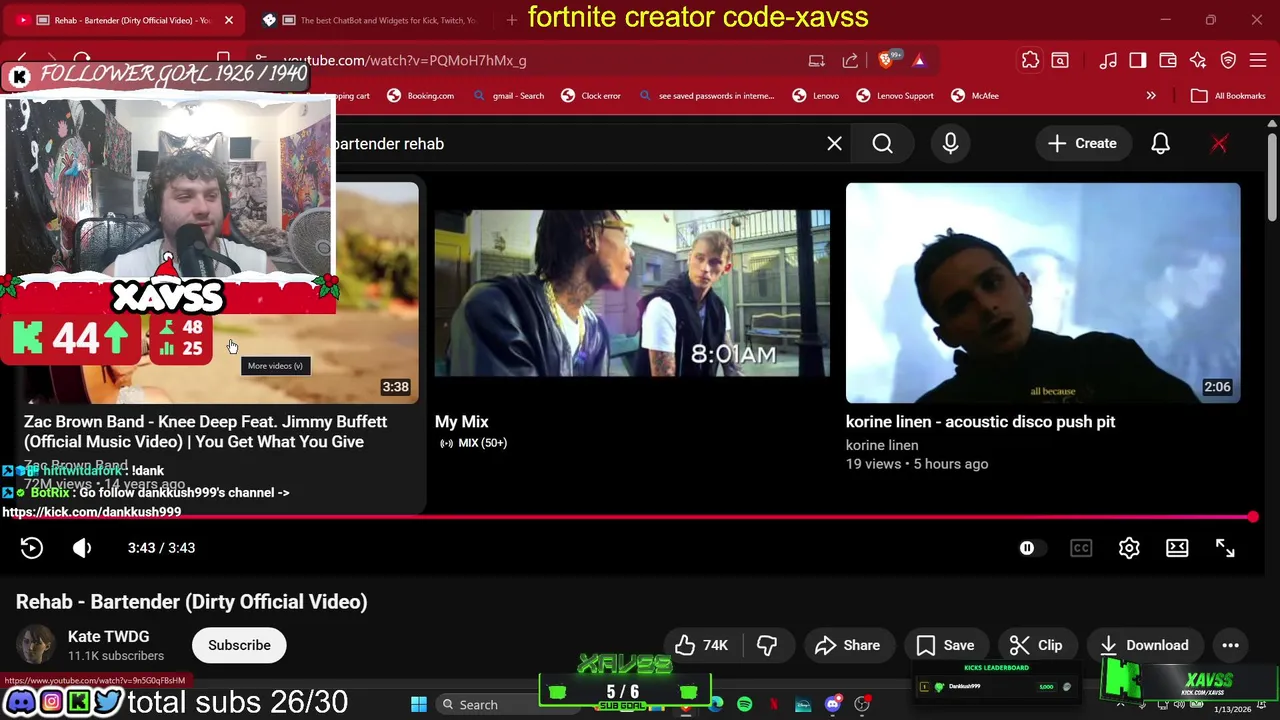Open the browser extensions puzzle icon
The height and width of the screenshot is (720, 1280).
pos(1030,61)
